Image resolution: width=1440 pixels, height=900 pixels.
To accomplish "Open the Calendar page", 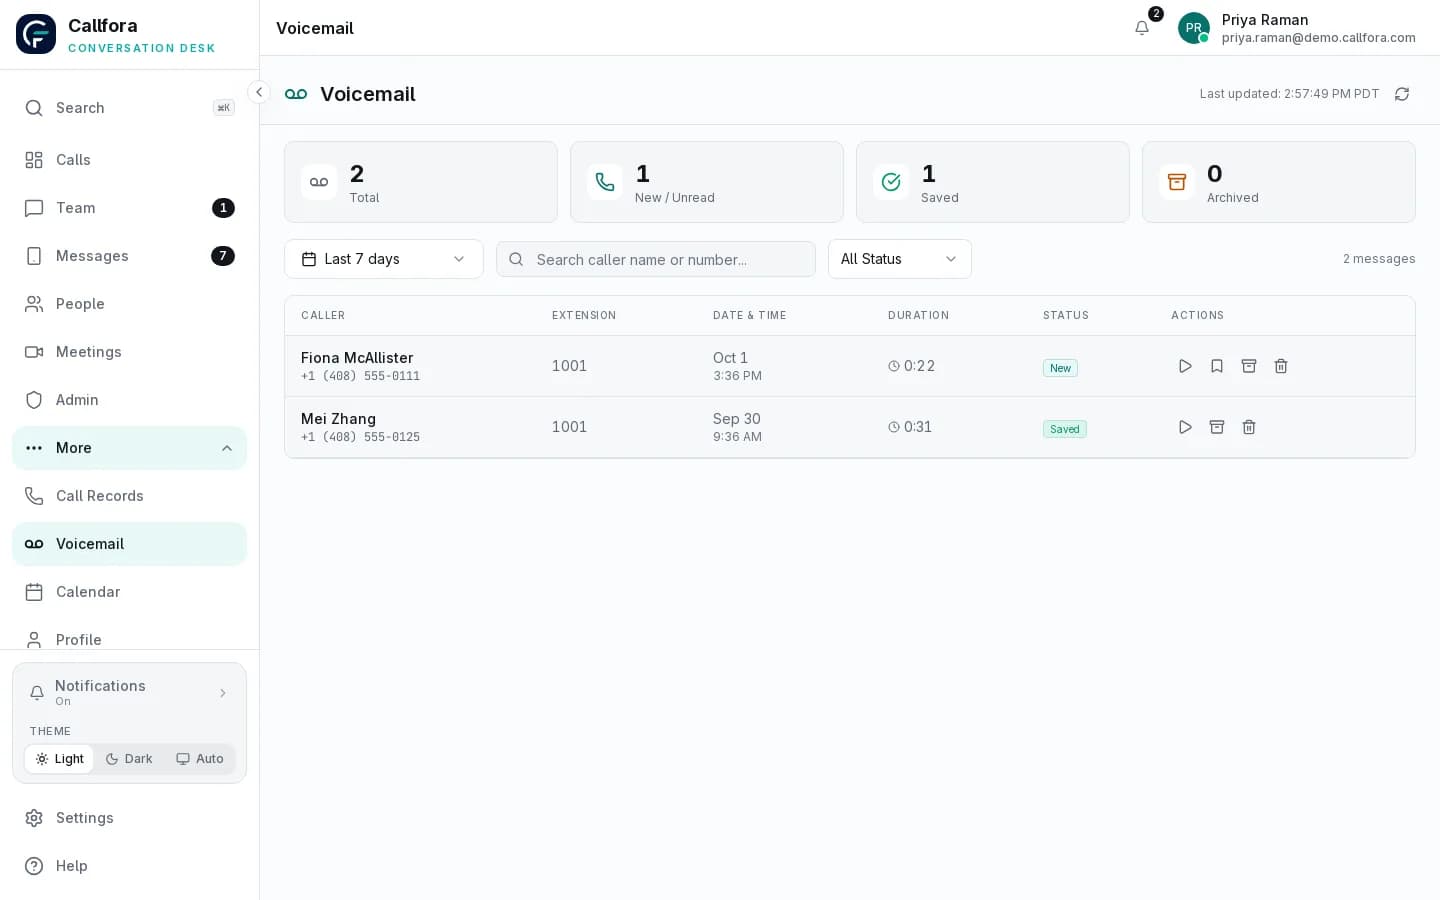I will pyautogui.click(x=129, y=592).
